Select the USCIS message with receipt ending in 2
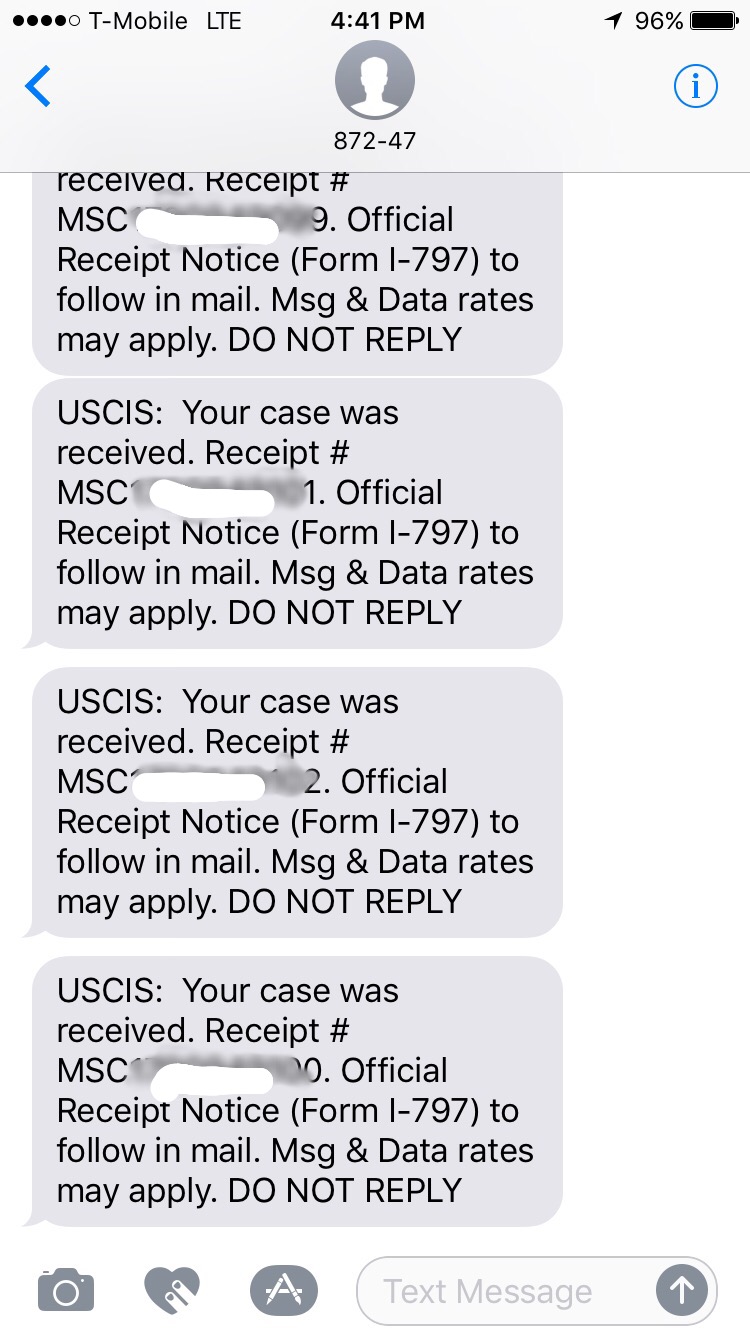The image size is (750, 1334). point(297,802)
